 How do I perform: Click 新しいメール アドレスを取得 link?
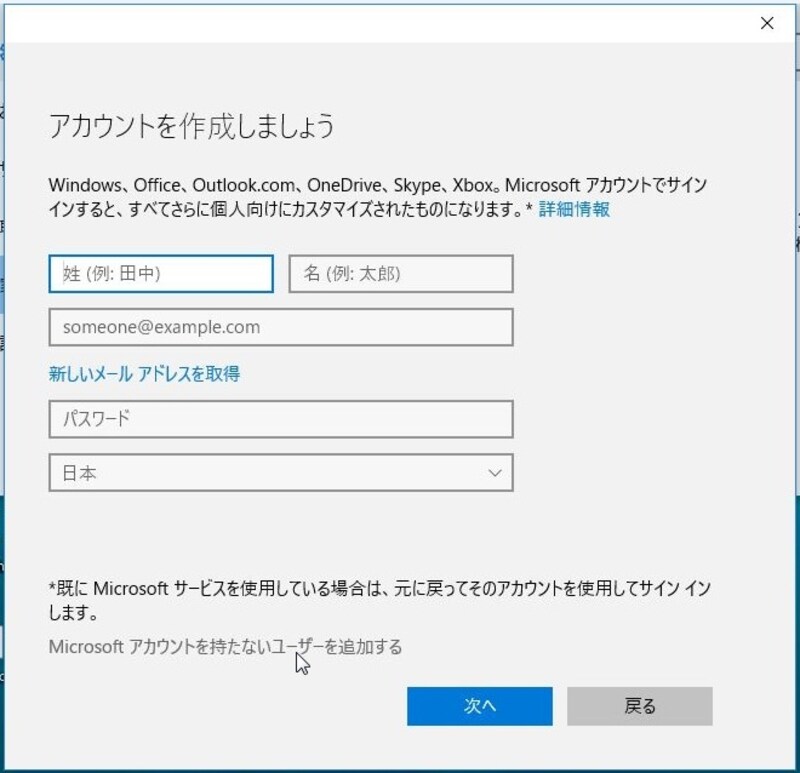144,374
